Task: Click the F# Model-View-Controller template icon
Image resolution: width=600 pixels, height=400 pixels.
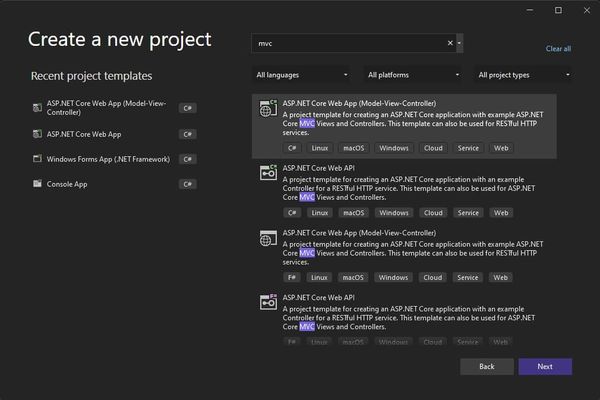Action: pyautogui.click(x=268, y=238)
